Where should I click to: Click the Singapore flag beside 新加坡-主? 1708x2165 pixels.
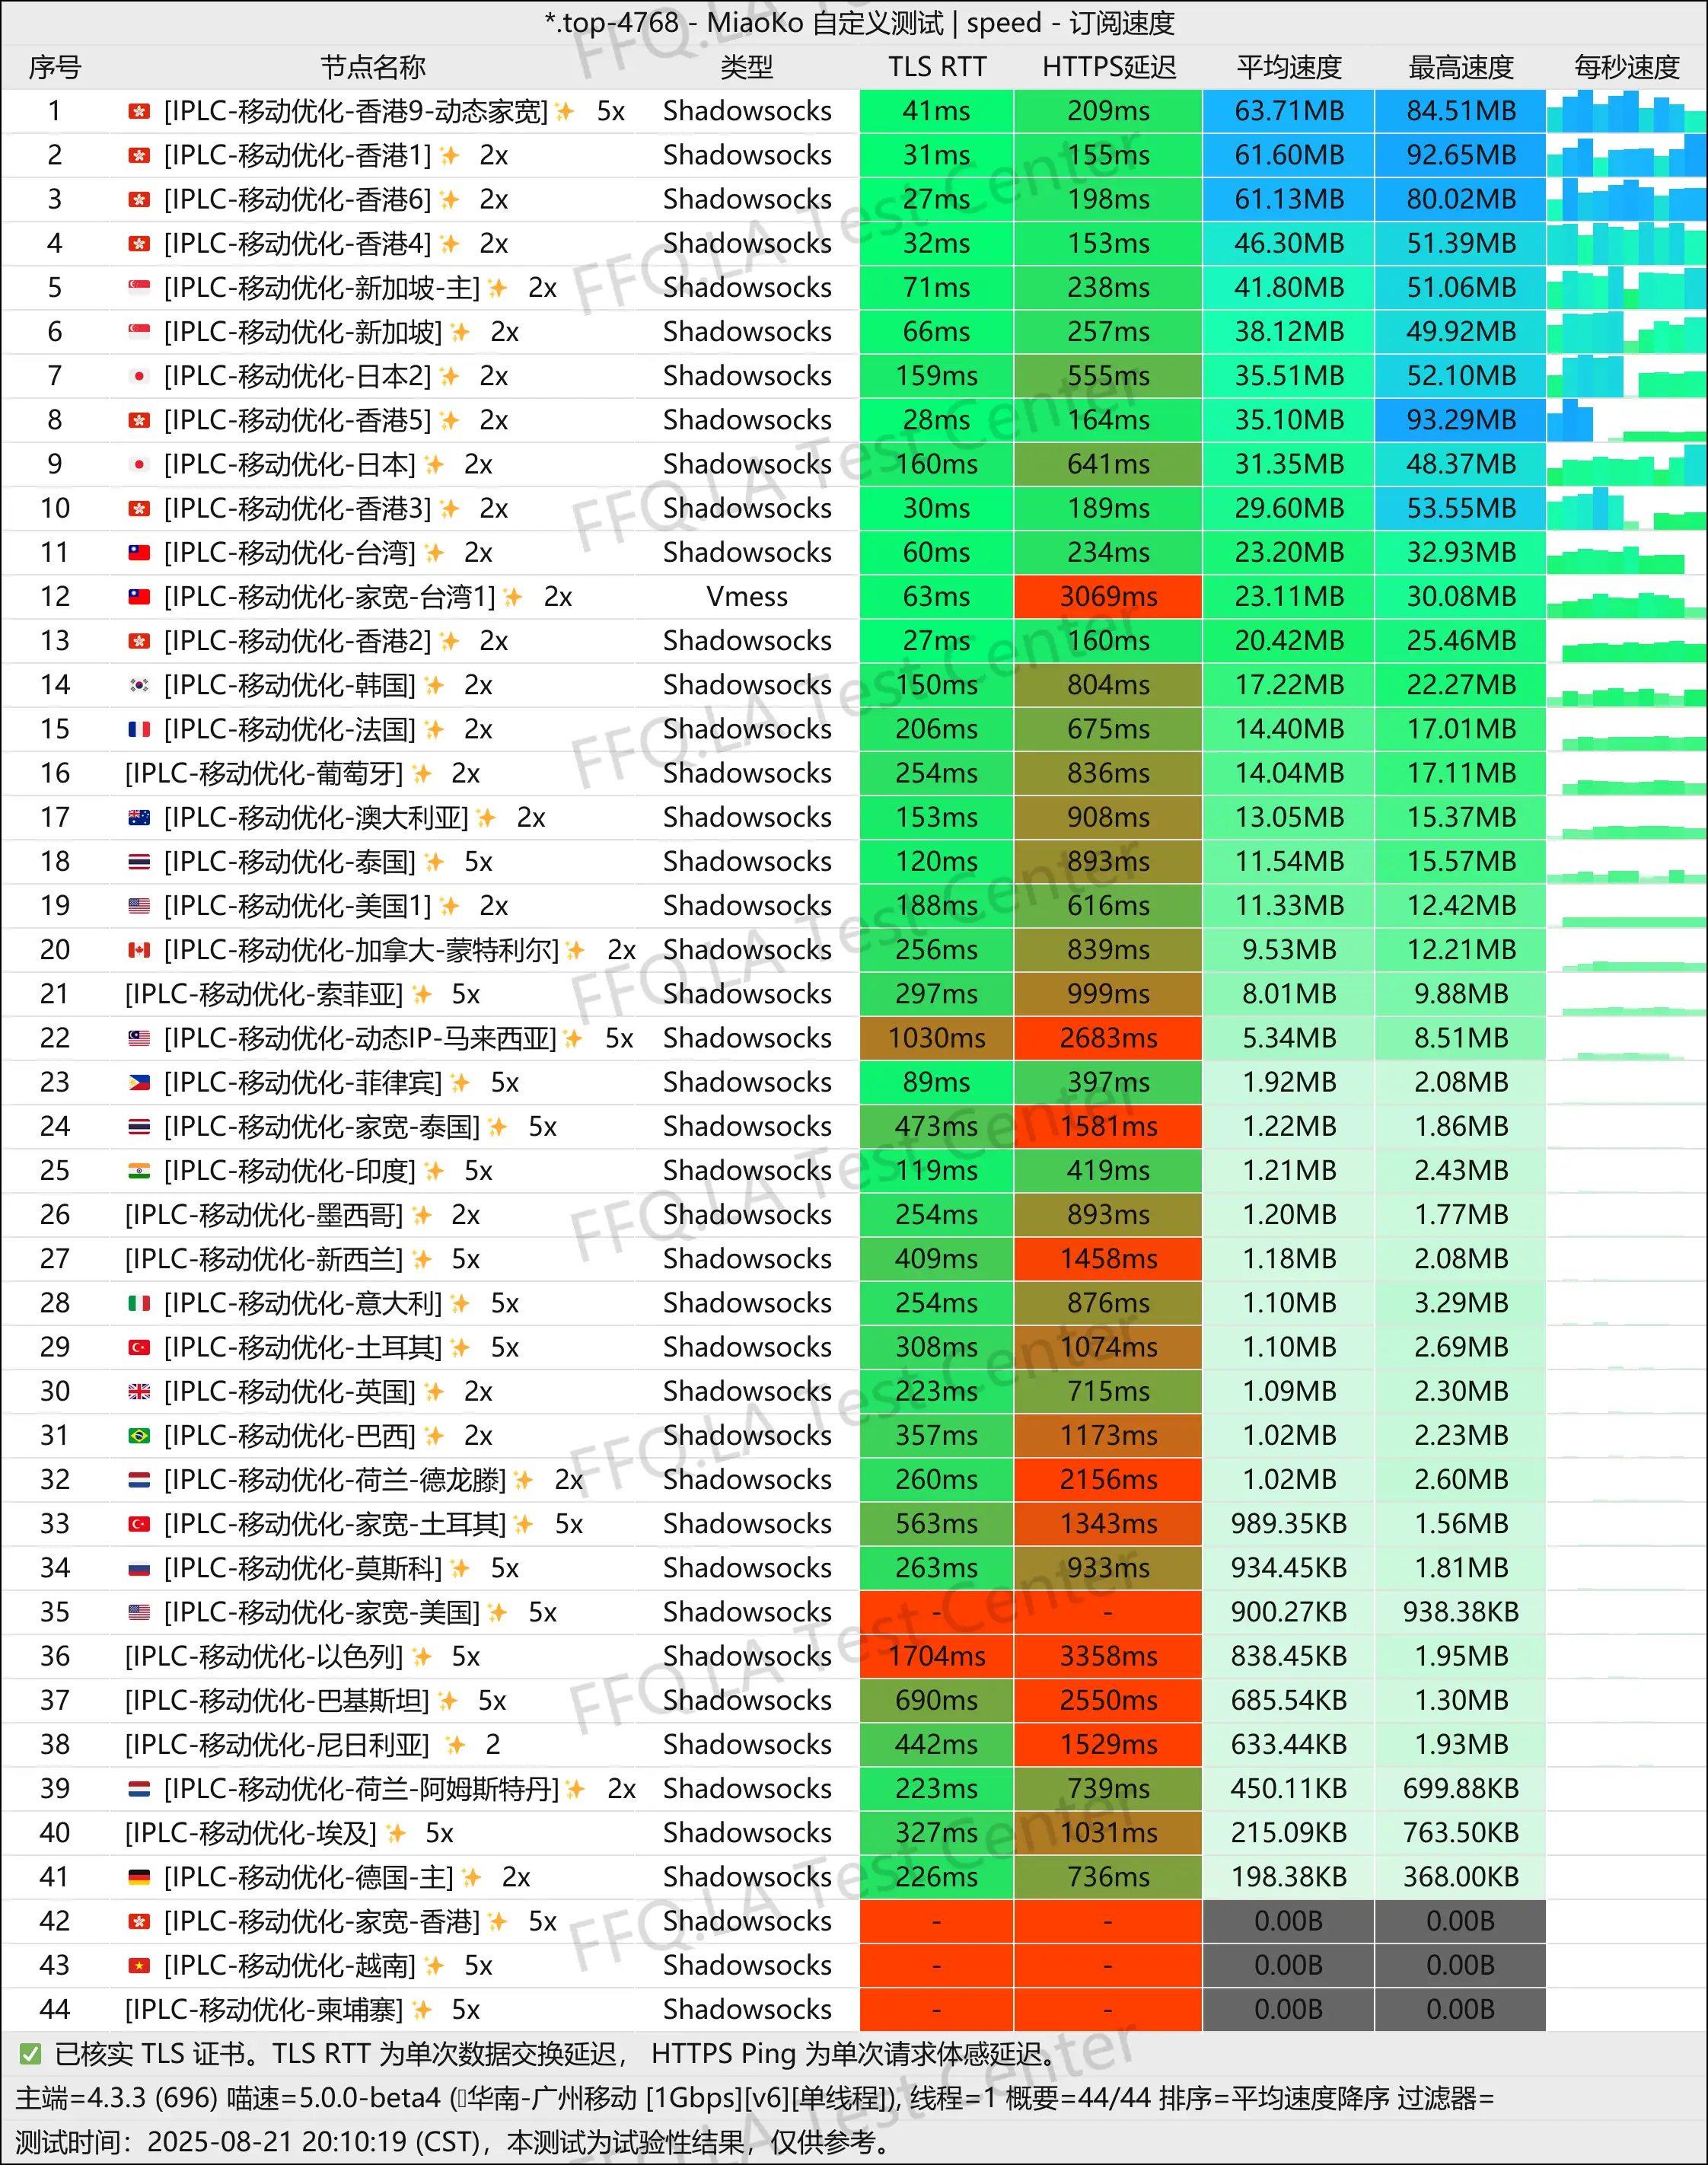coord(139,288)
